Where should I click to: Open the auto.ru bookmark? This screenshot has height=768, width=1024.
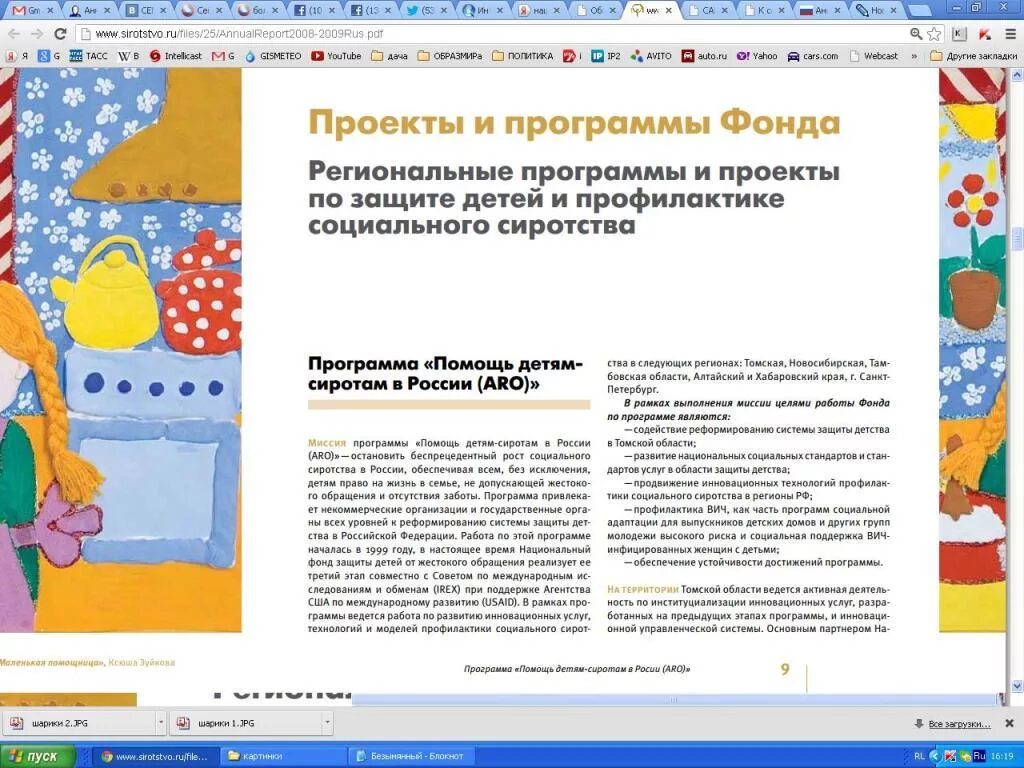704,56
